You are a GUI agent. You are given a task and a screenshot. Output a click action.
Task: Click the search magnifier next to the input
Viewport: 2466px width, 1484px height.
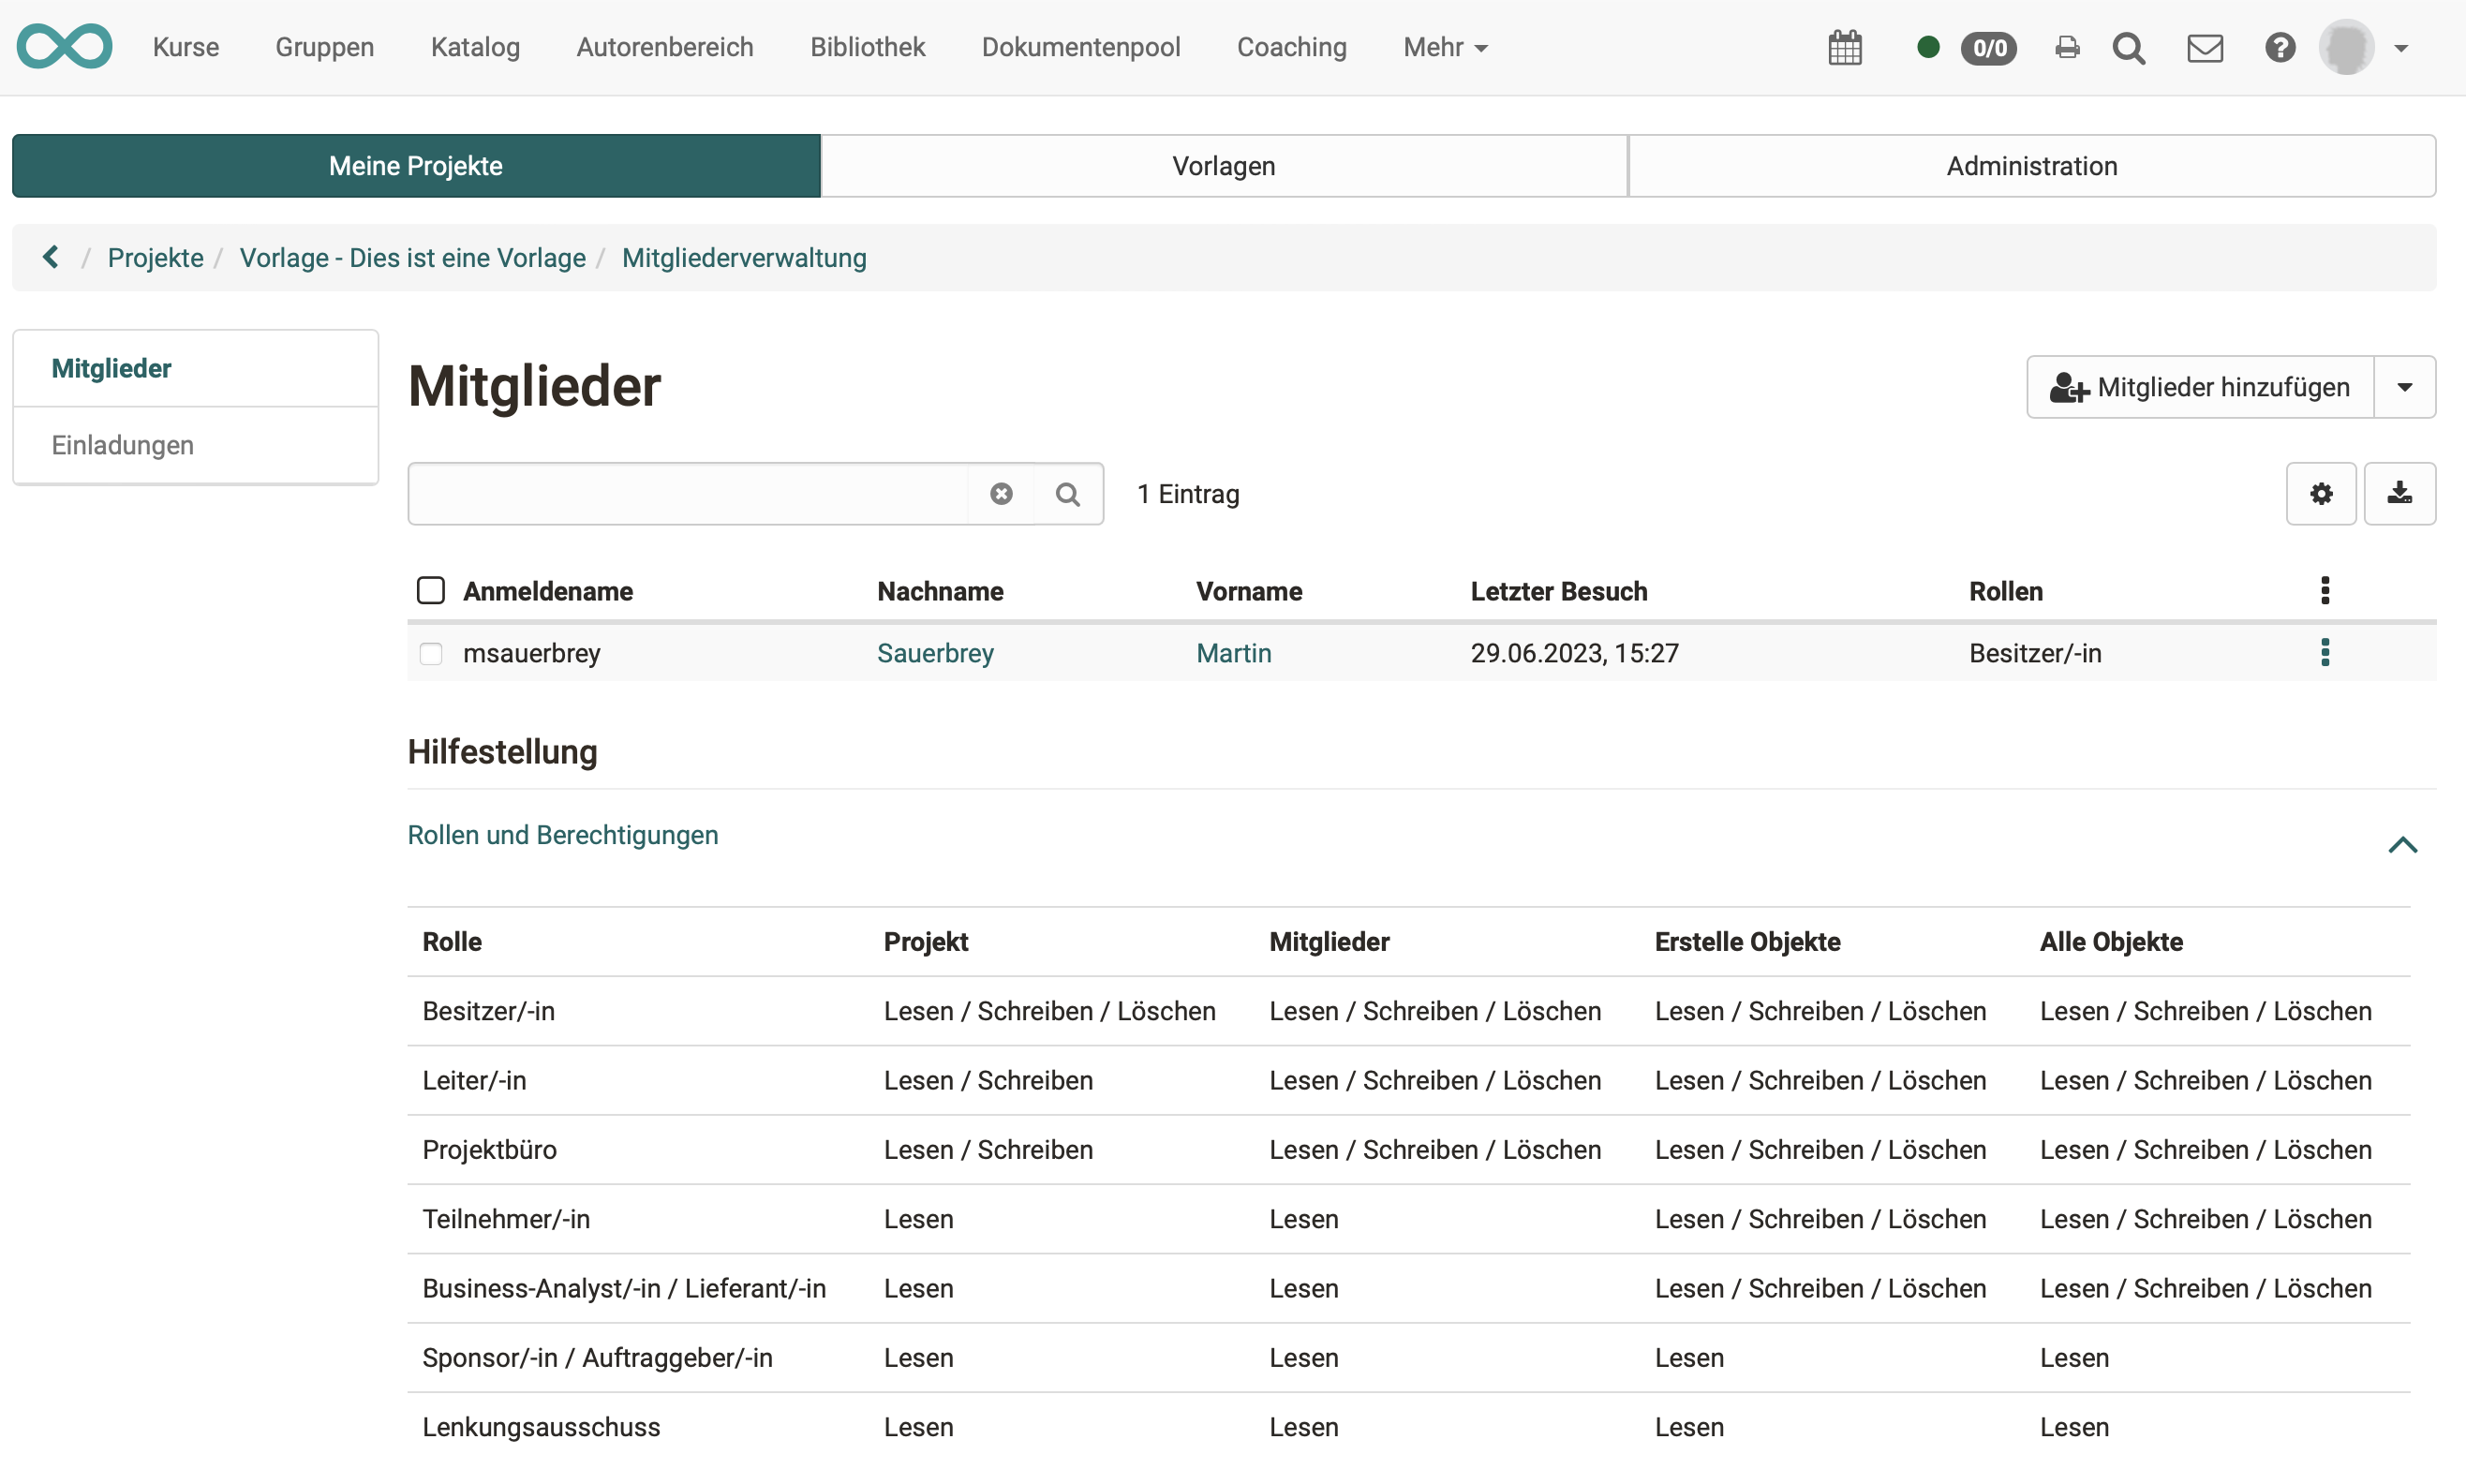click(x=1067, y=493)
